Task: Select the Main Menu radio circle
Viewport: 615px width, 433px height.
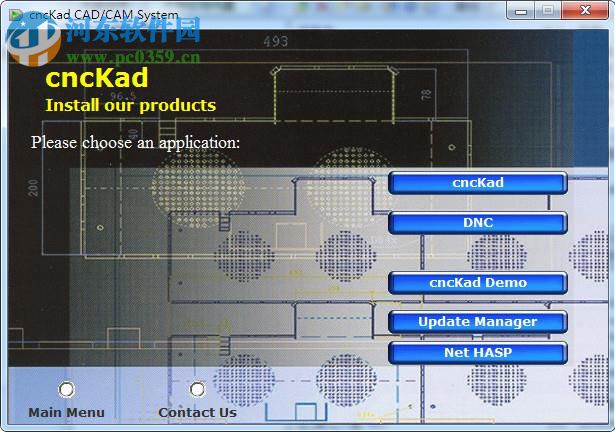Action: pos(66,389)
